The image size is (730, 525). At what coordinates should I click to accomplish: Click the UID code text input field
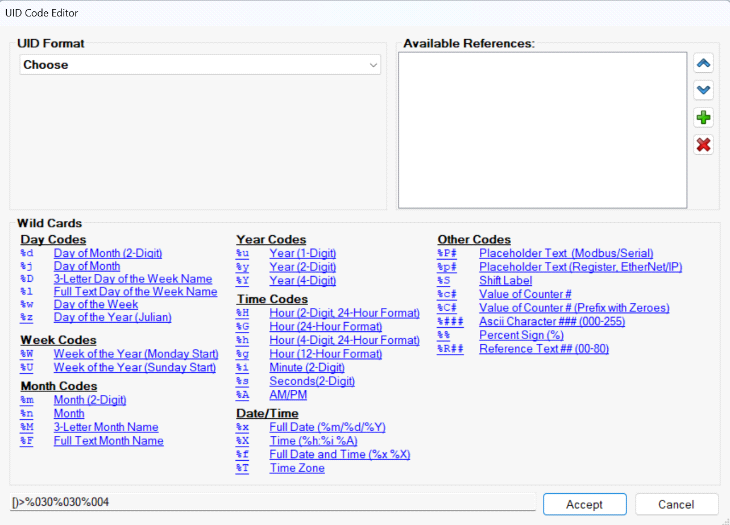point(270,502)
